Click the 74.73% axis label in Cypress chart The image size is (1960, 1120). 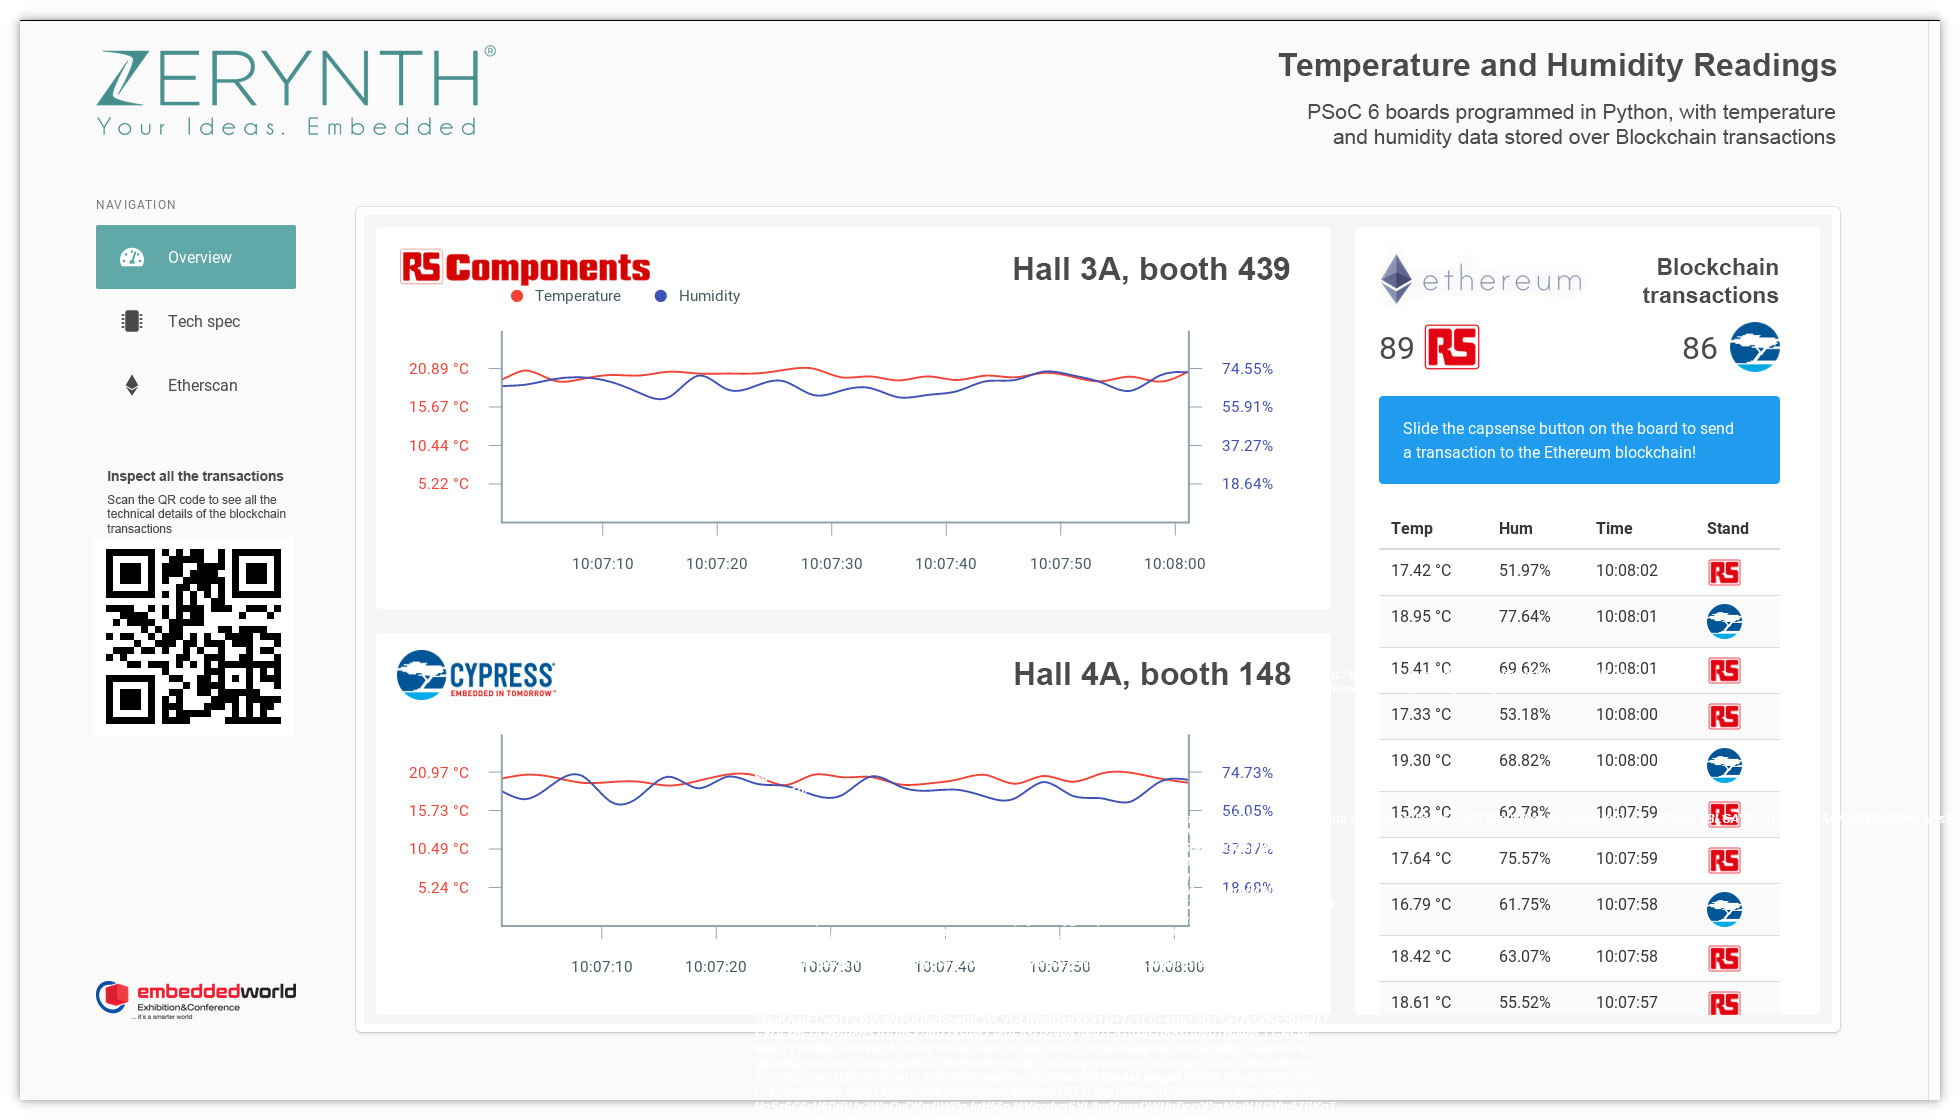point(1247,773)
